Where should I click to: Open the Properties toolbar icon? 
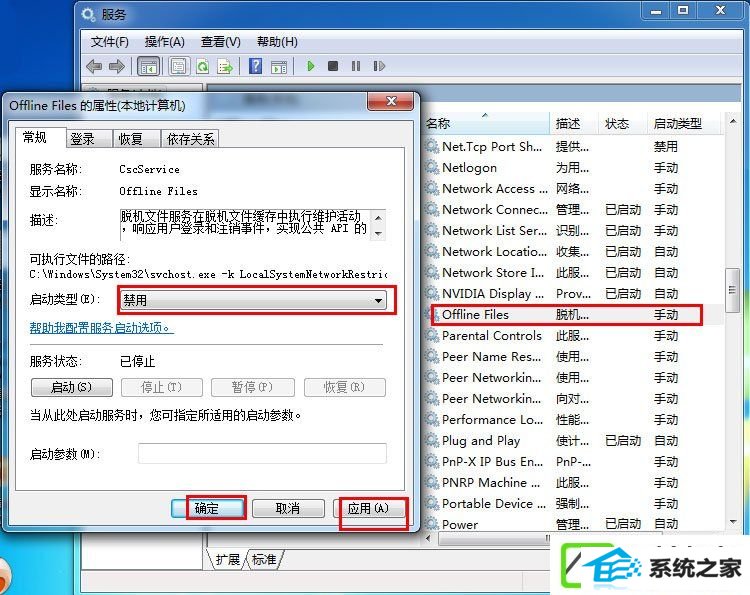[x=179, y=66]
